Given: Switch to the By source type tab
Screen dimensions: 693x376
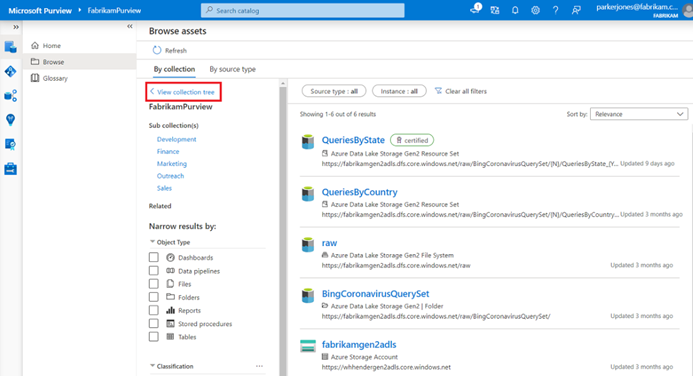Looking at the screenshot, I should (x=232, y=69).
